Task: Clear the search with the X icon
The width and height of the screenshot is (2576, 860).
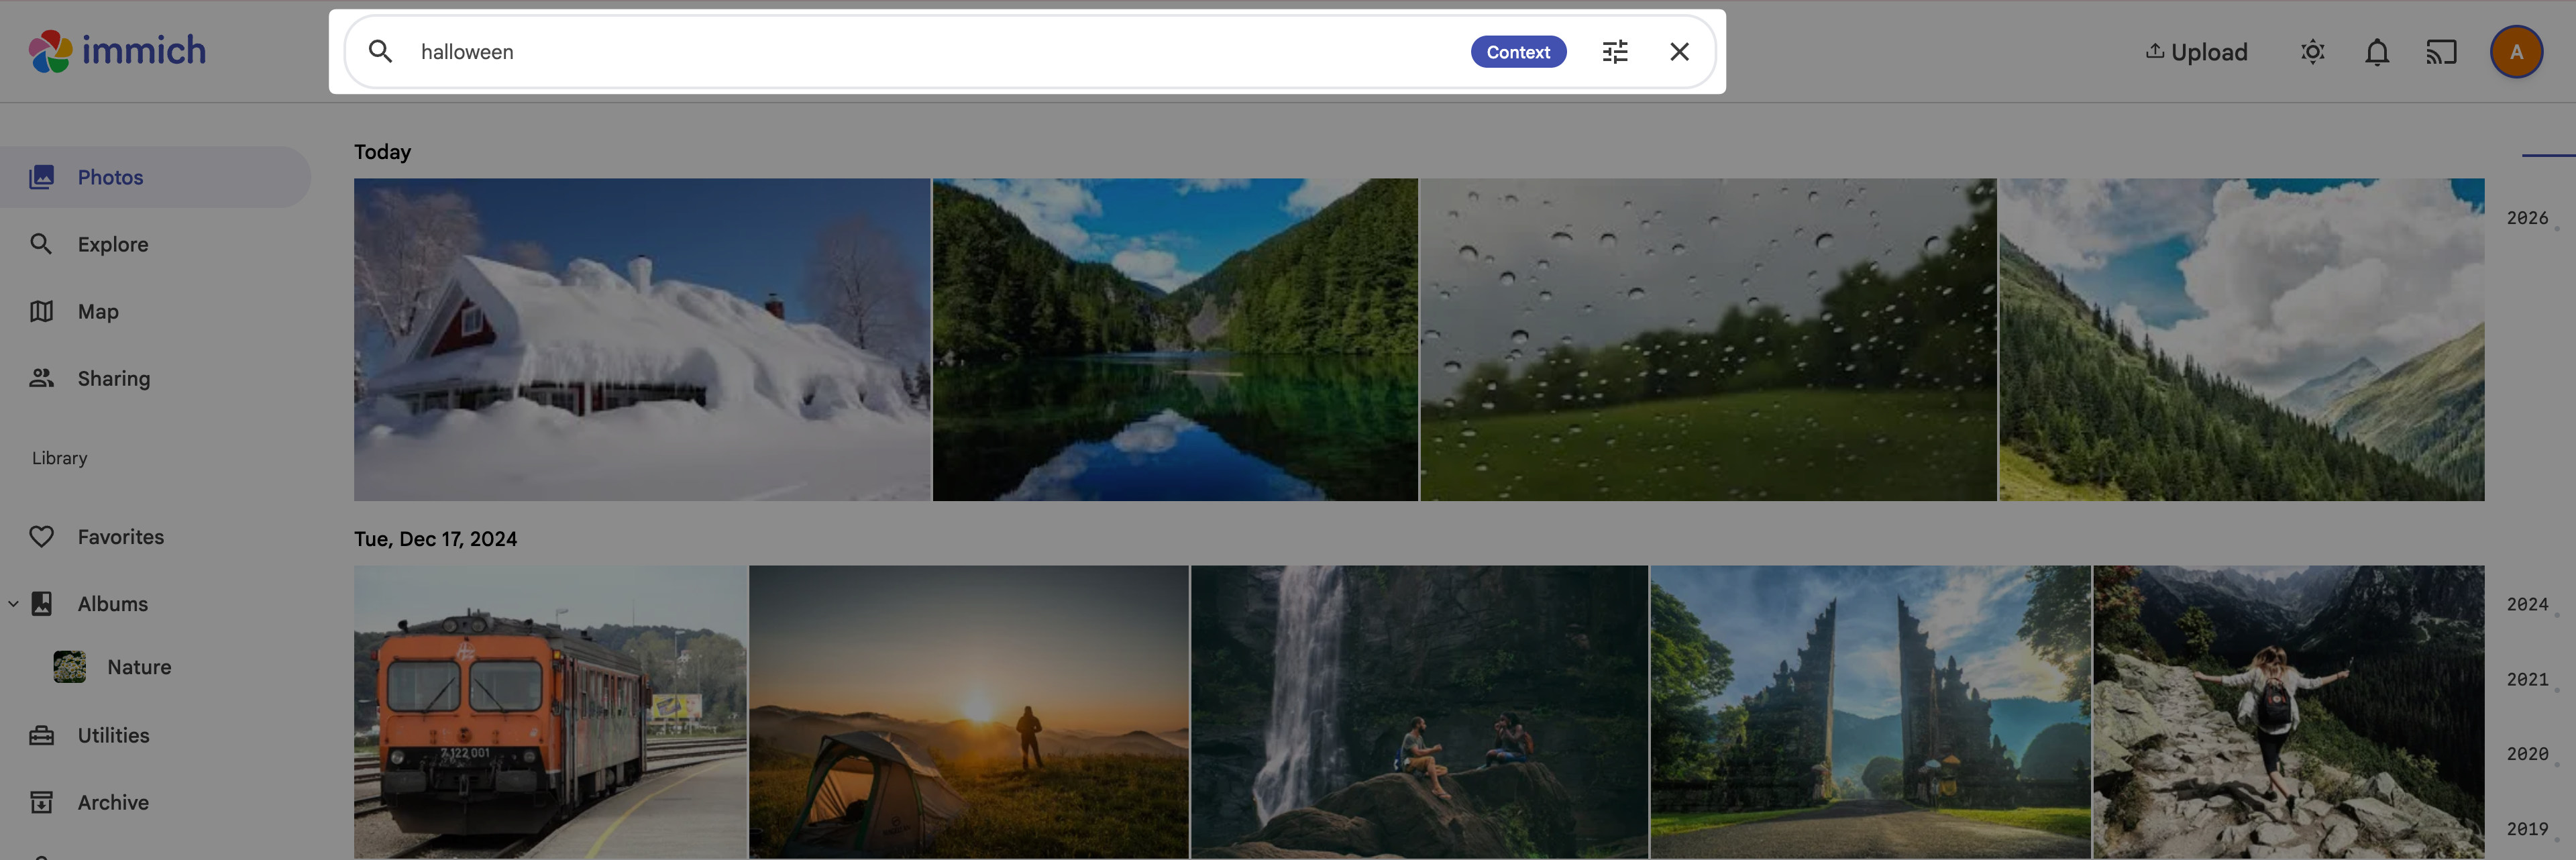Action: point(1679,51)
